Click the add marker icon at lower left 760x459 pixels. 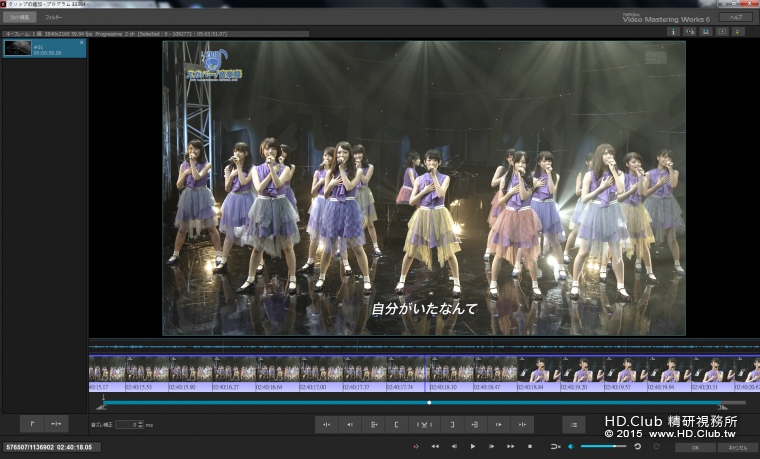coord(30,424)
